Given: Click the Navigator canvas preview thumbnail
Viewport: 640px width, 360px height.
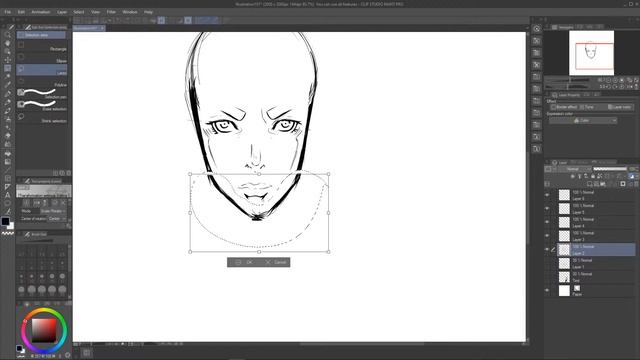Looking at the screenshot, I should (591, 53).
